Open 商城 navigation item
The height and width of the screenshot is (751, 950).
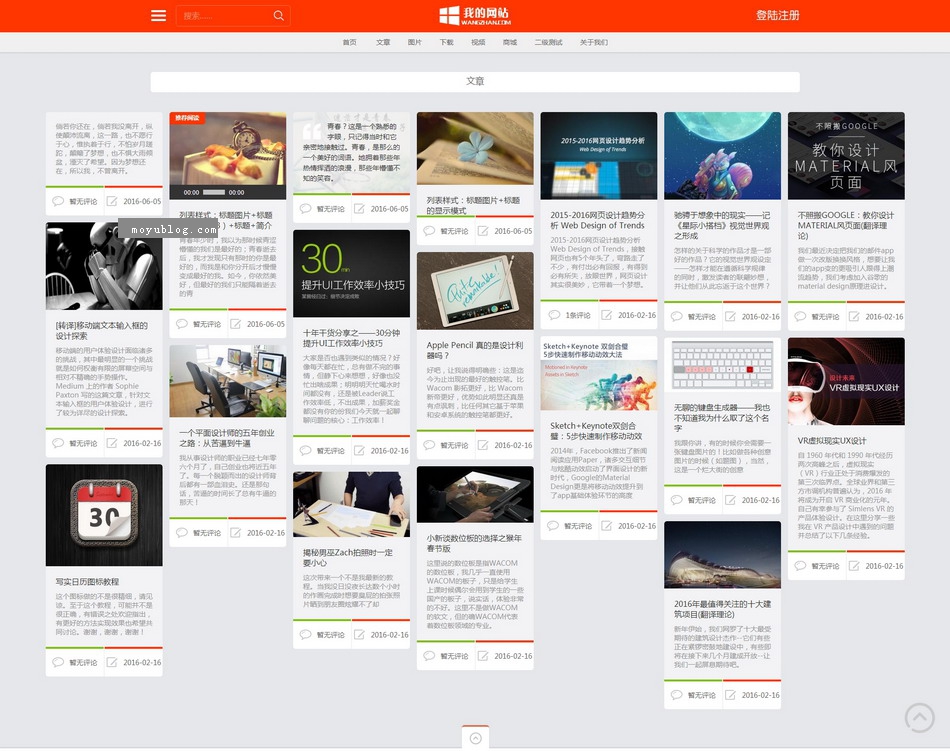coord(510,42)
